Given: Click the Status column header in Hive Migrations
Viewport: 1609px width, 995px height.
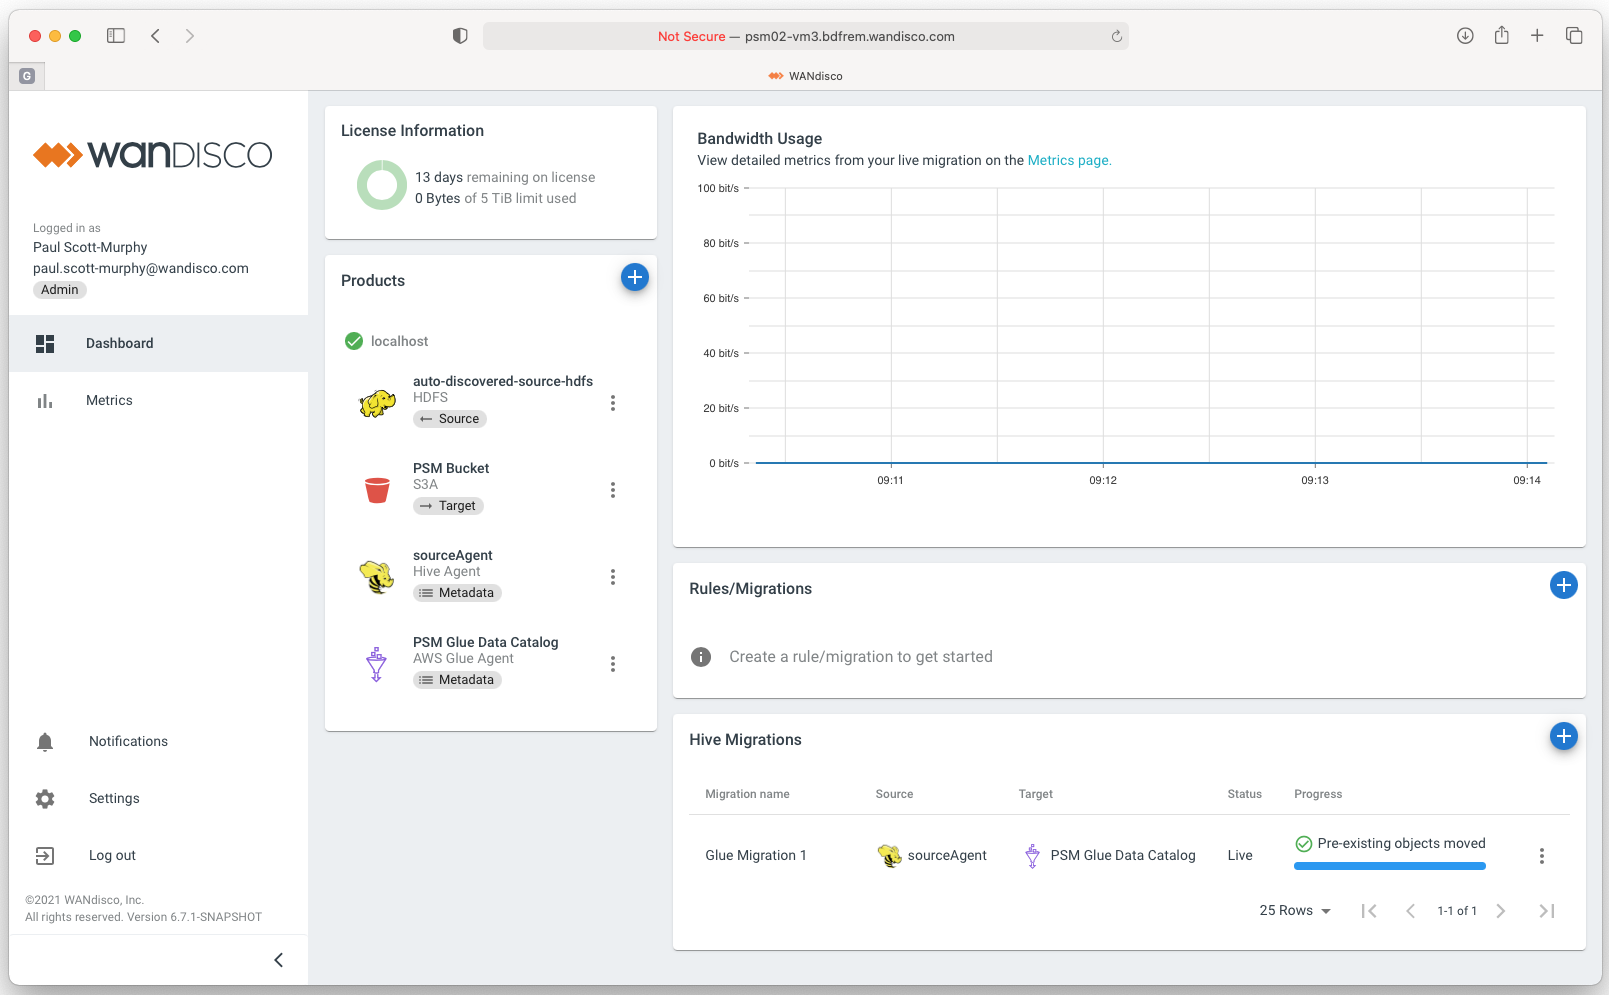Looking at the screenshot, I should (1244, 794).
